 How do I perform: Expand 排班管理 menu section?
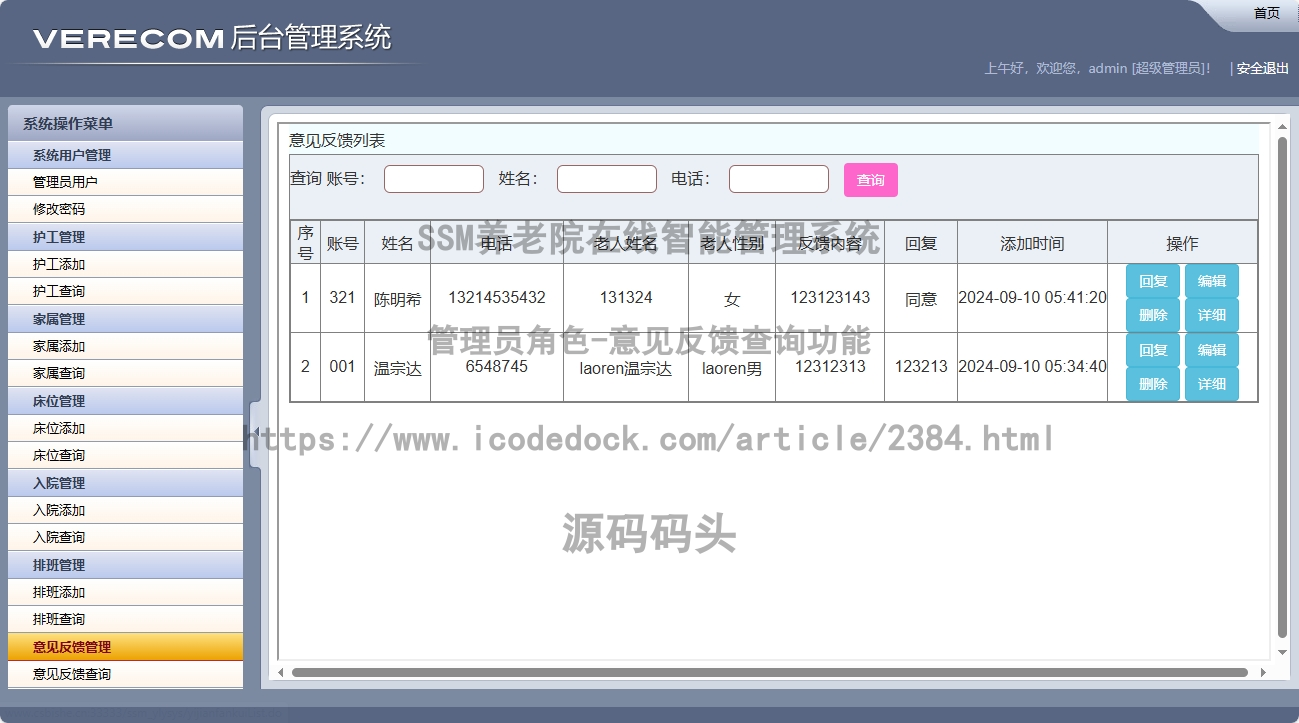pos(125,565)
